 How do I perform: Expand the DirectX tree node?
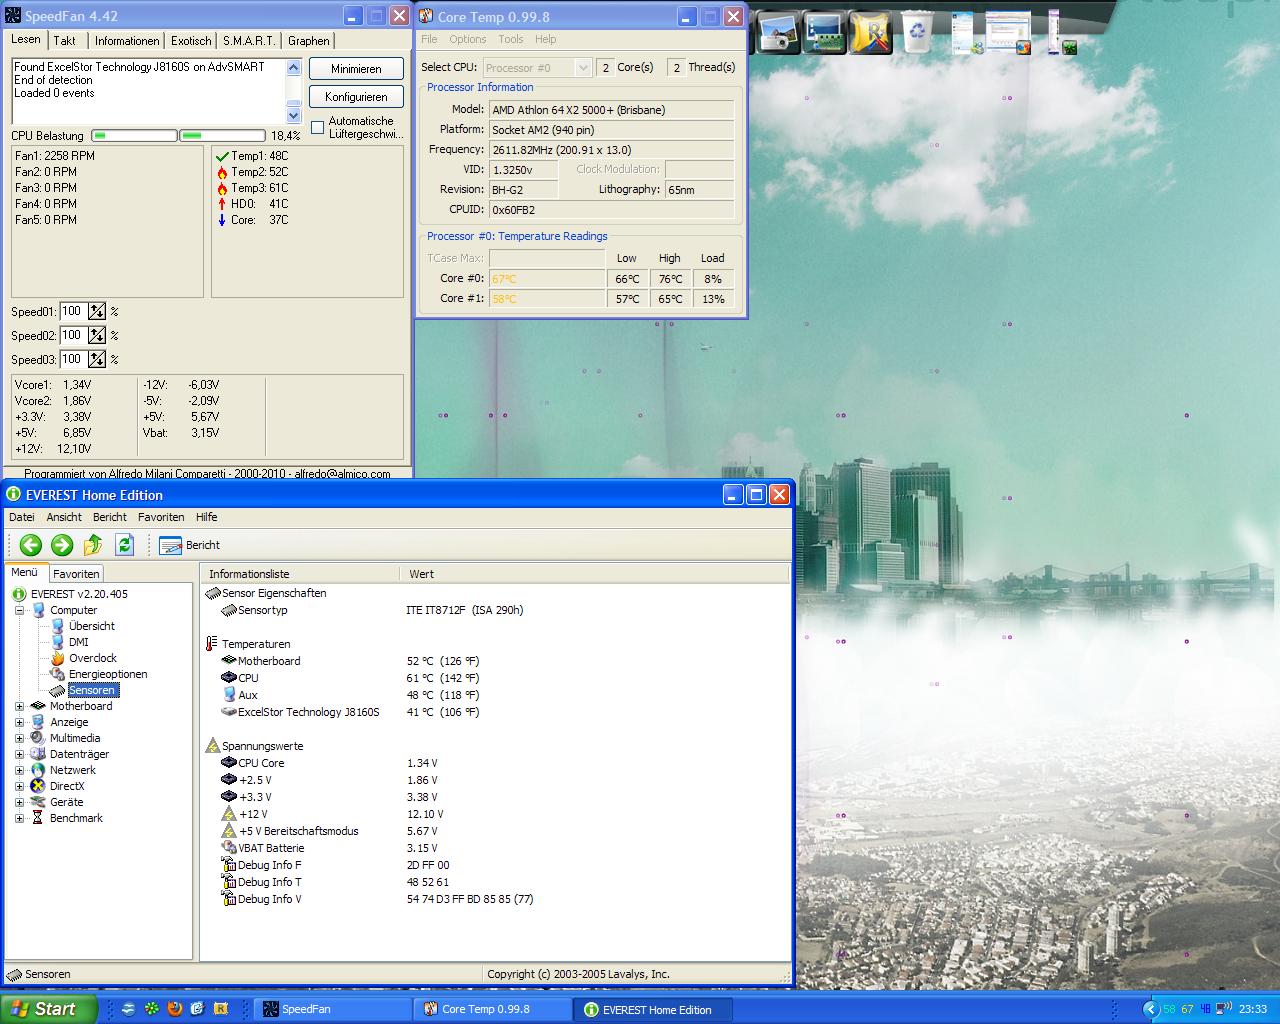[19, 786]
